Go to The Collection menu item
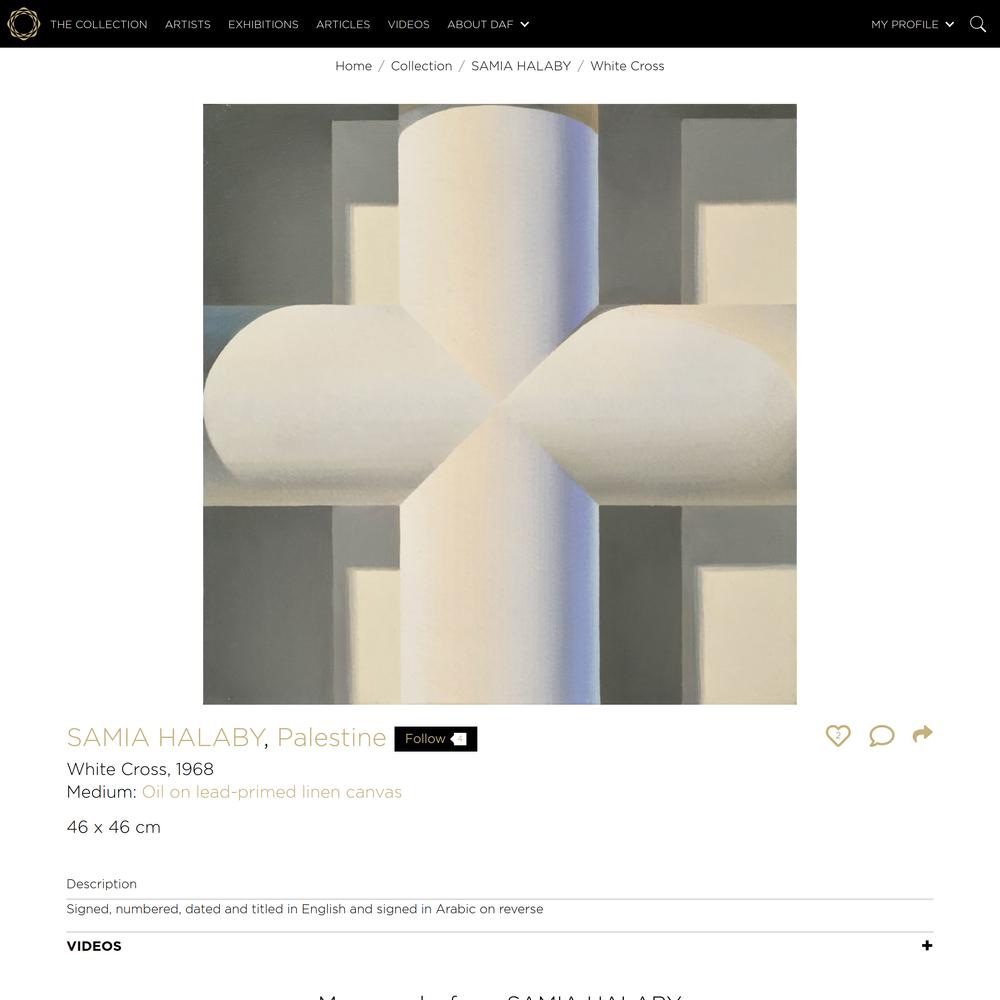 (99, 24)
